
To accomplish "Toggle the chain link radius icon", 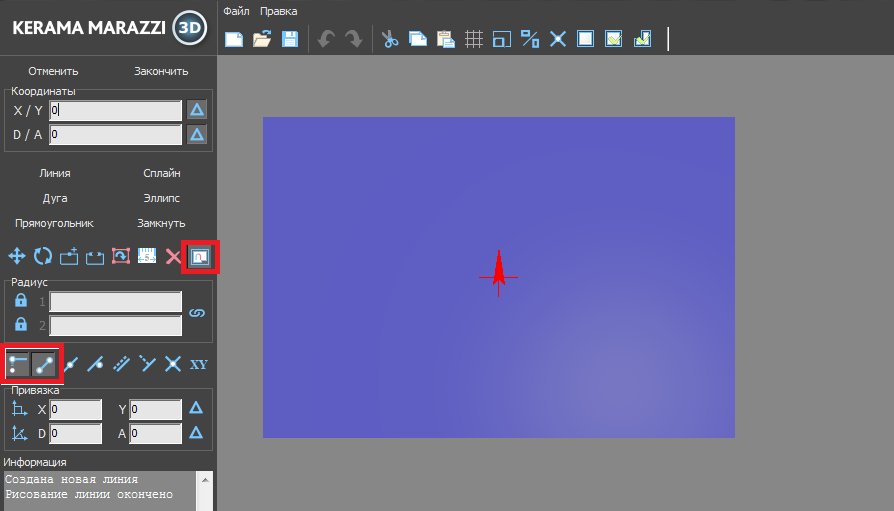I will [197, 313].
